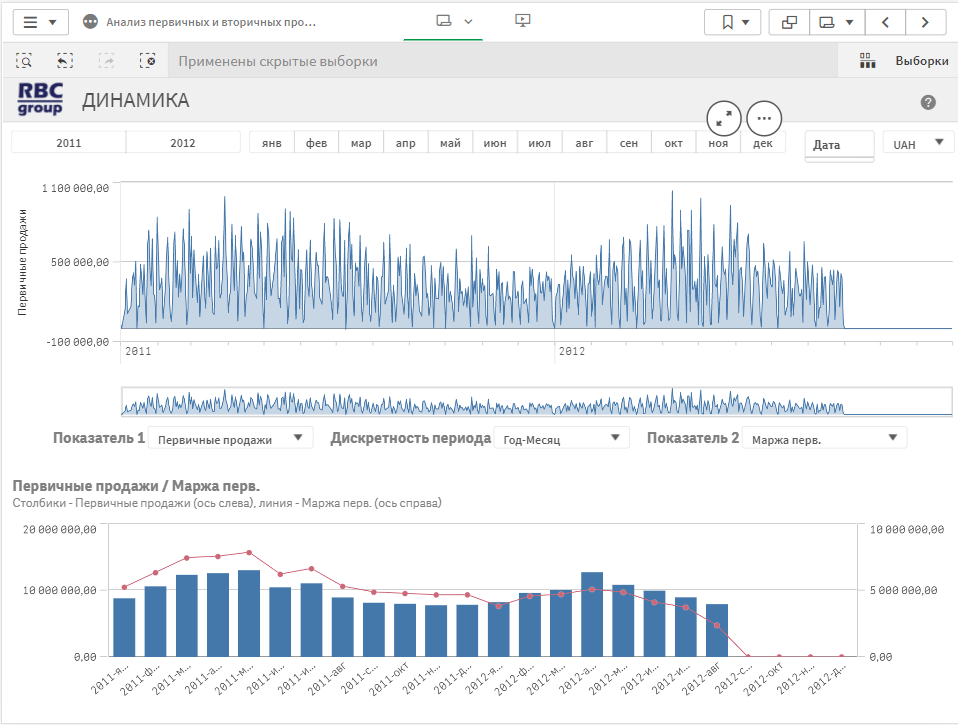Open the Выборки selections tool
Viewport: 958px width, 725px height.
[x=905, y=61]
